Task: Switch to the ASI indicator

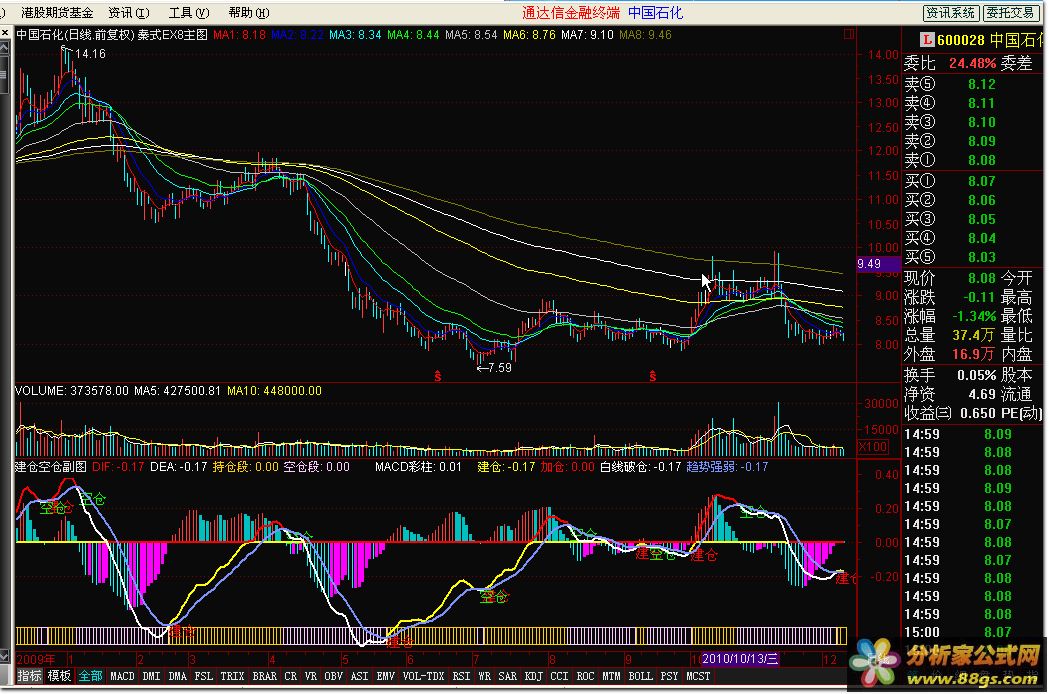Action: pyautogui.click(x=359, y=677)
